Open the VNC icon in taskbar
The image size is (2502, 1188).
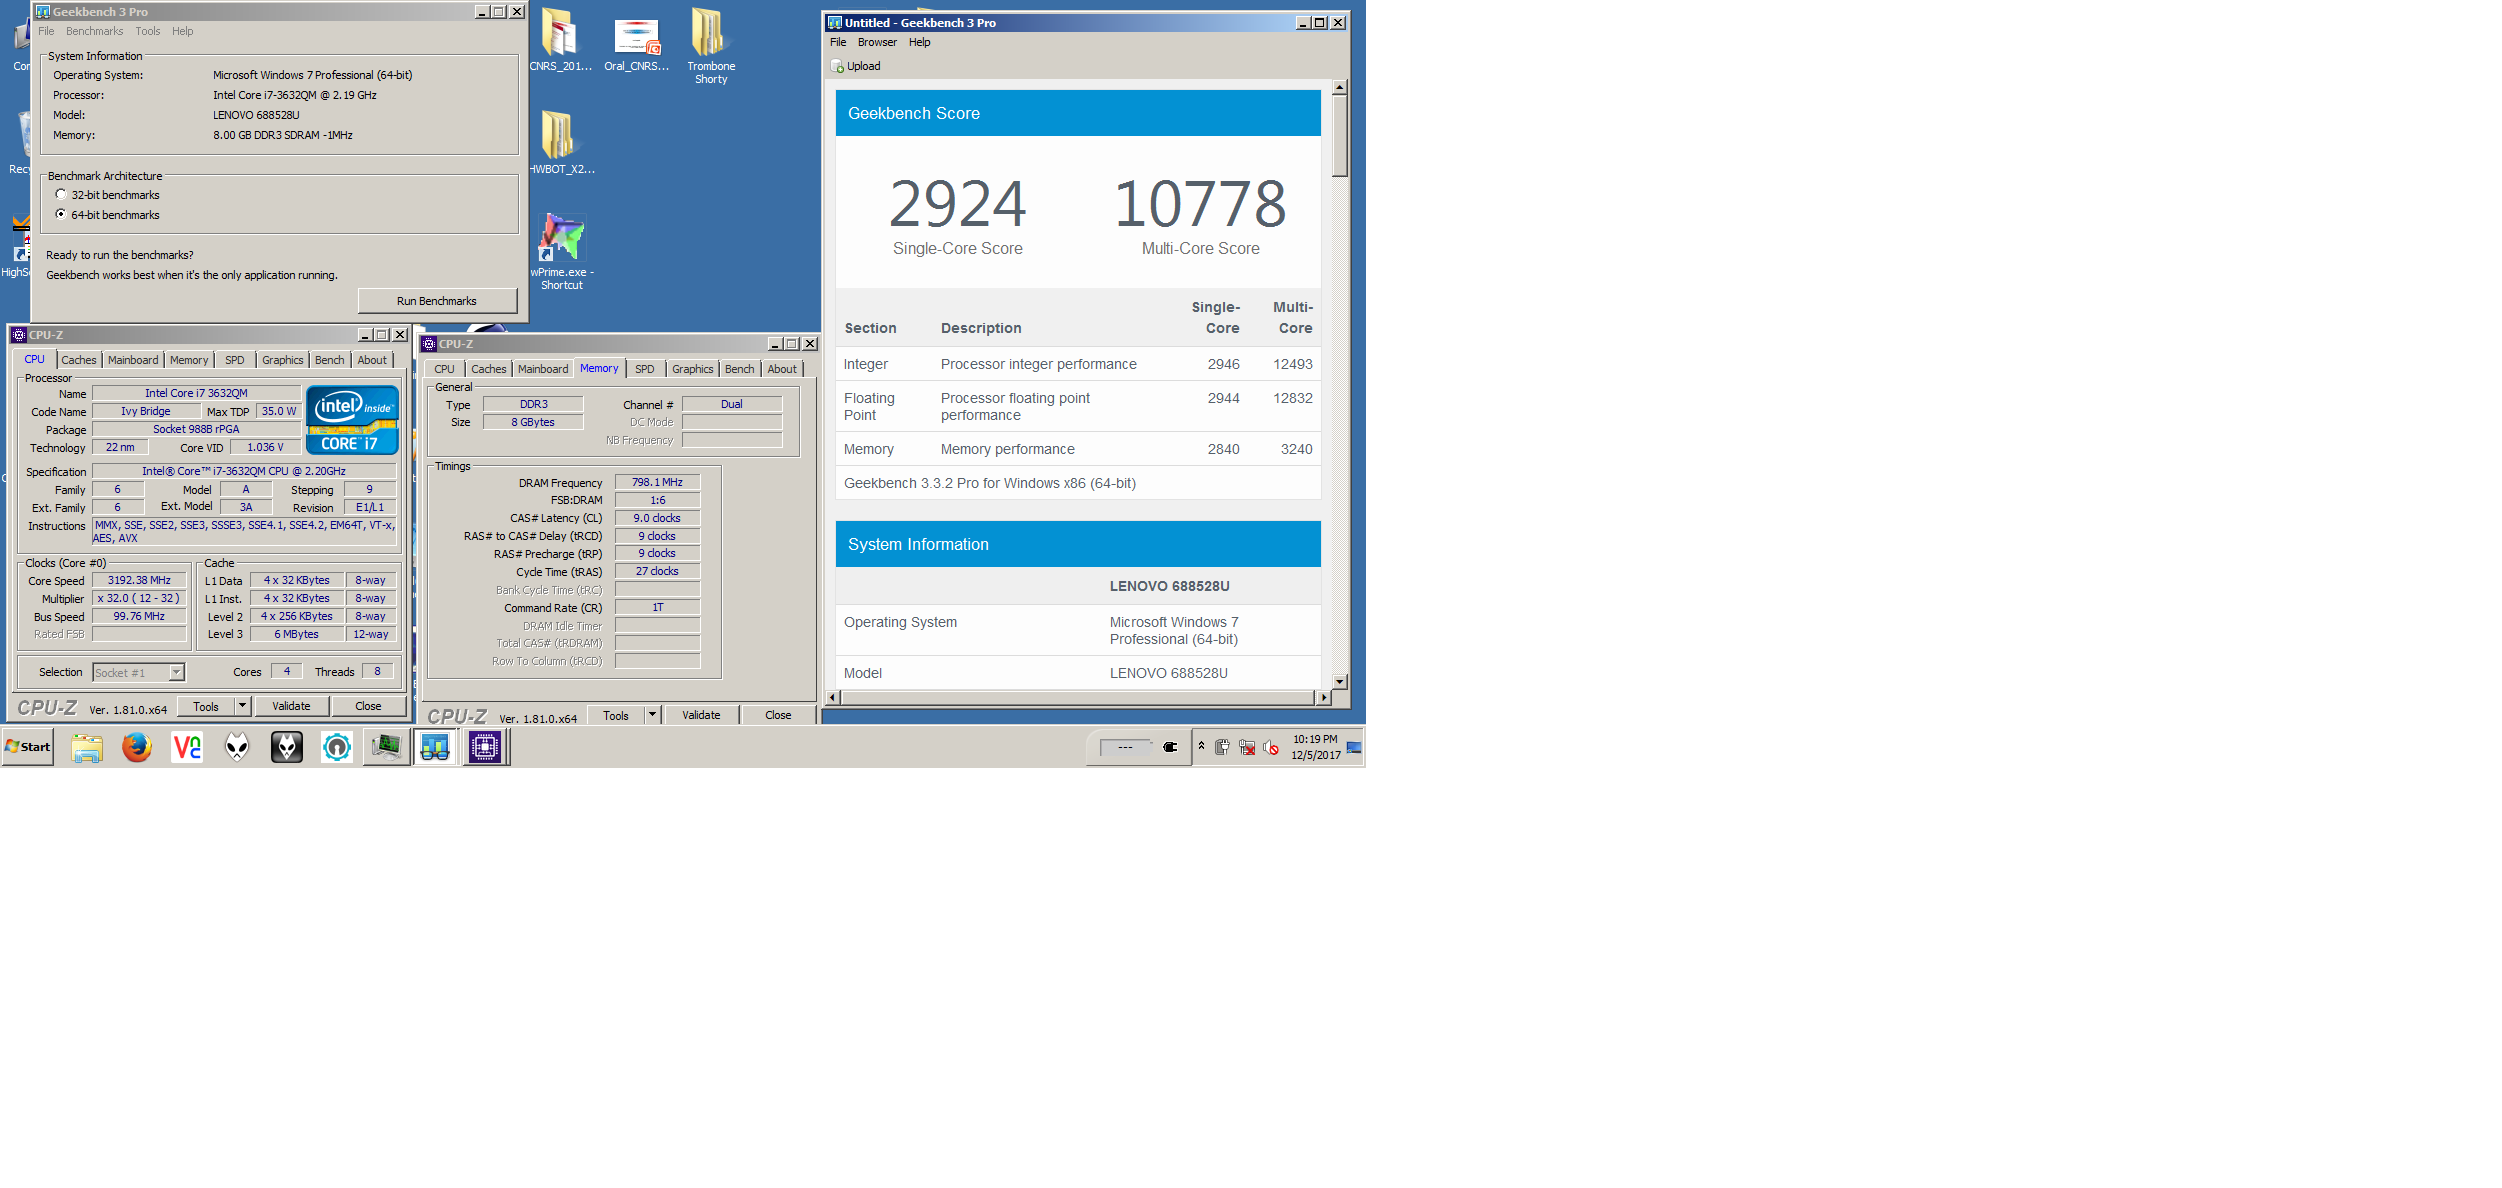pos(187,747)
